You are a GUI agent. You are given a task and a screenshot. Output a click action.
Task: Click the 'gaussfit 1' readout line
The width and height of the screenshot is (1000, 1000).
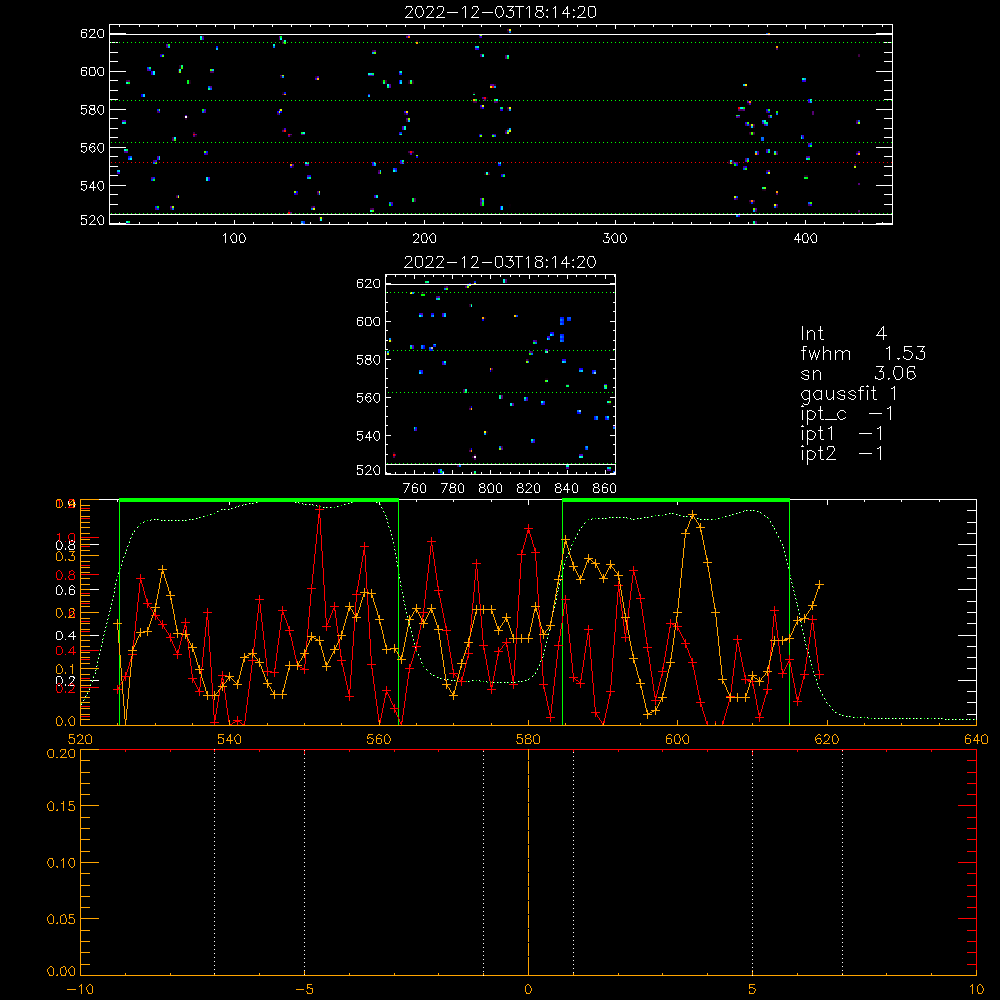pos(849,393)
